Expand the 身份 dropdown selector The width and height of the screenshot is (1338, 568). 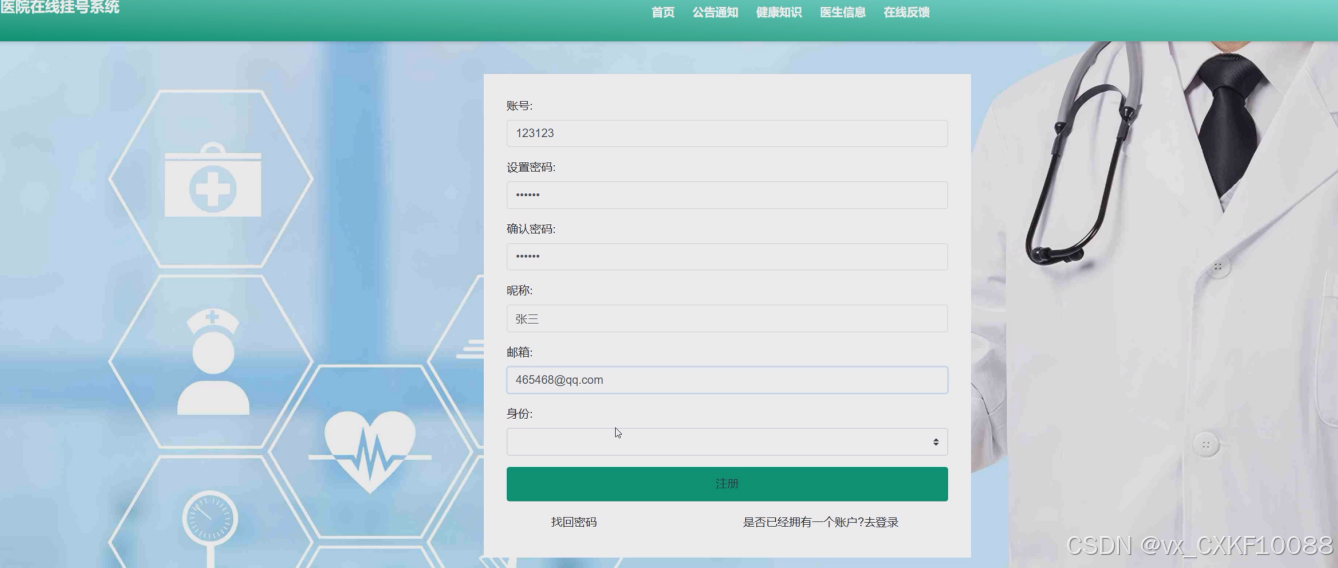click(727, 442)
